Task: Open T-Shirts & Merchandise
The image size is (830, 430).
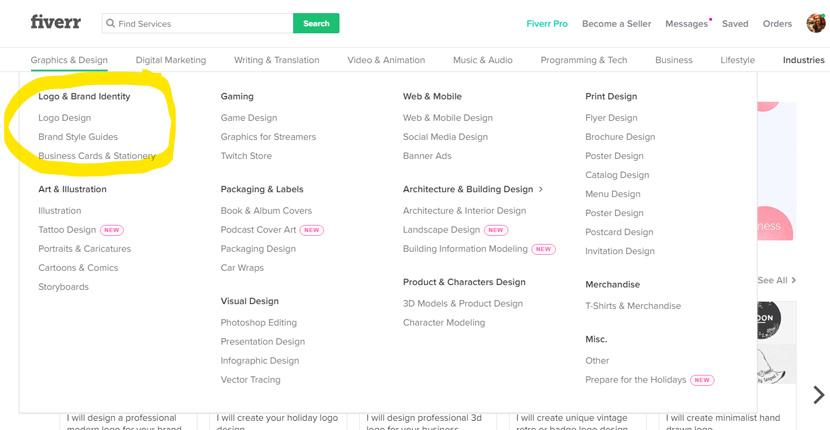Action: 633,306
